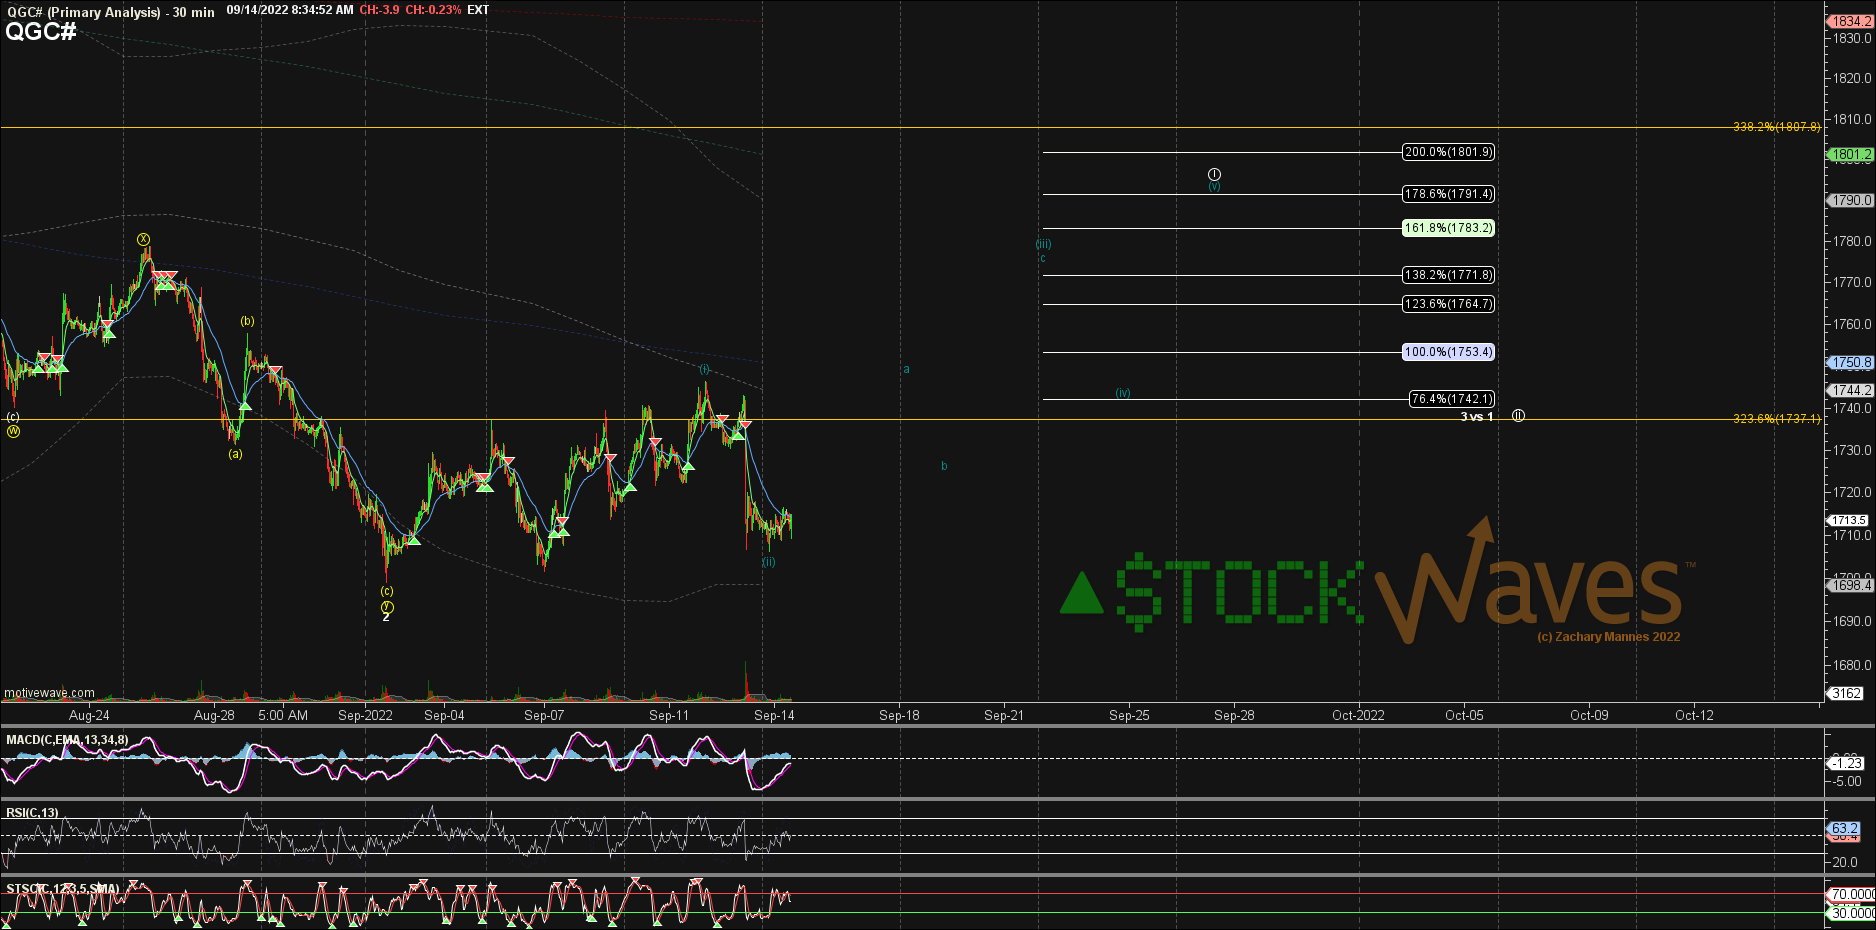Image resolution: width=1876 pixels, height=930 pixels.
Task: Select the teal (ii) wave label
Action: (x=768, y=562)
